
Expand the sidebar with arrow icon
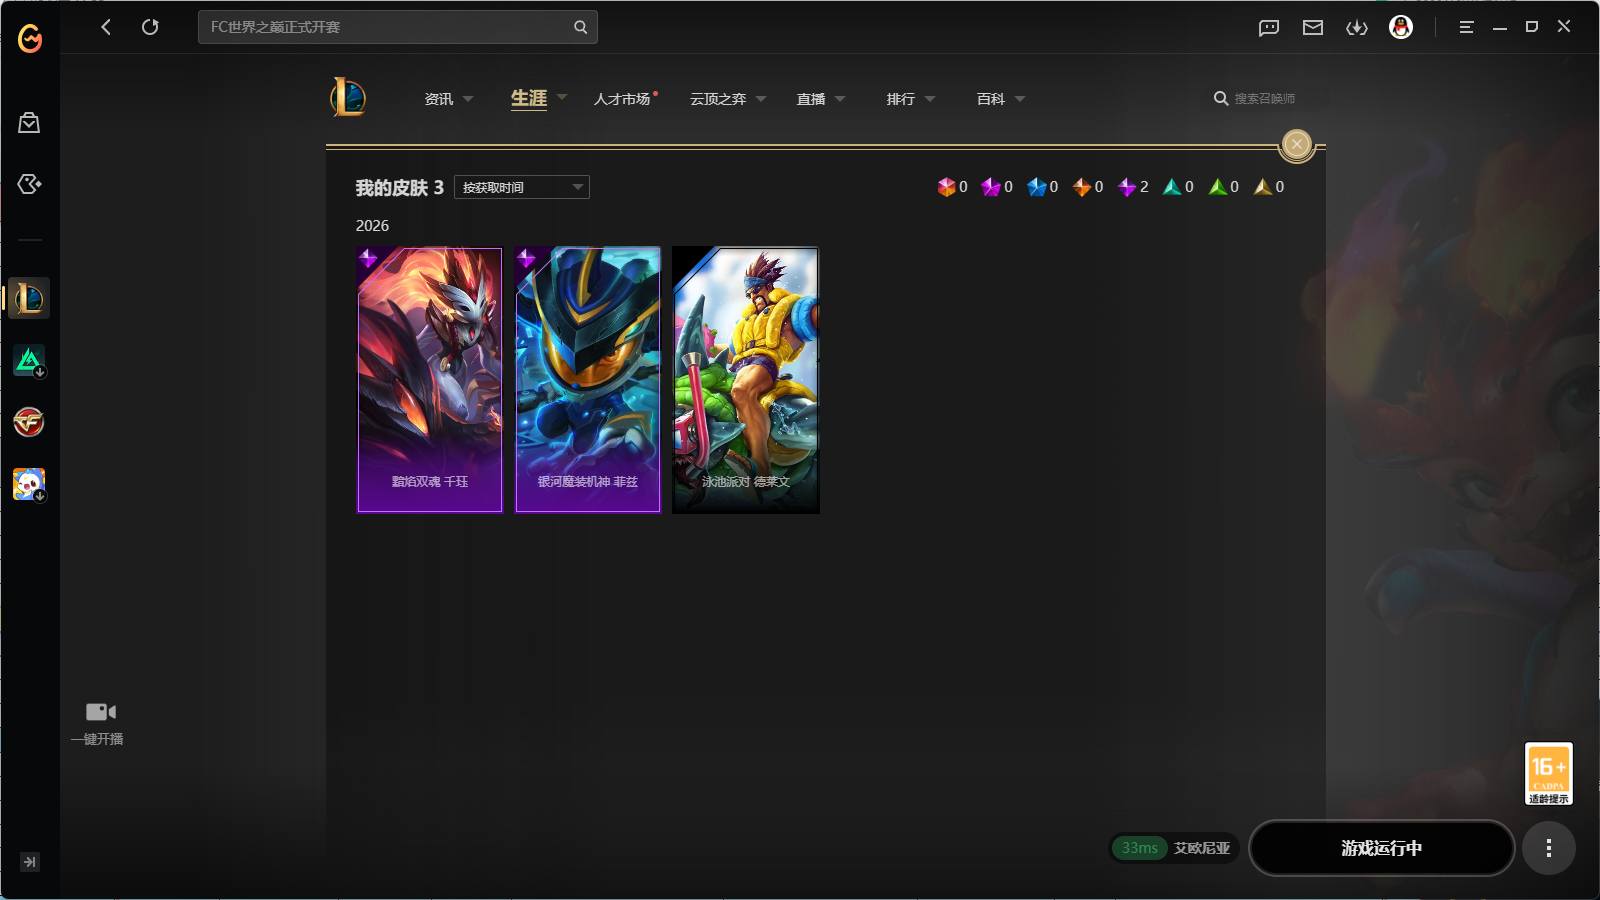tap(30, 862)
